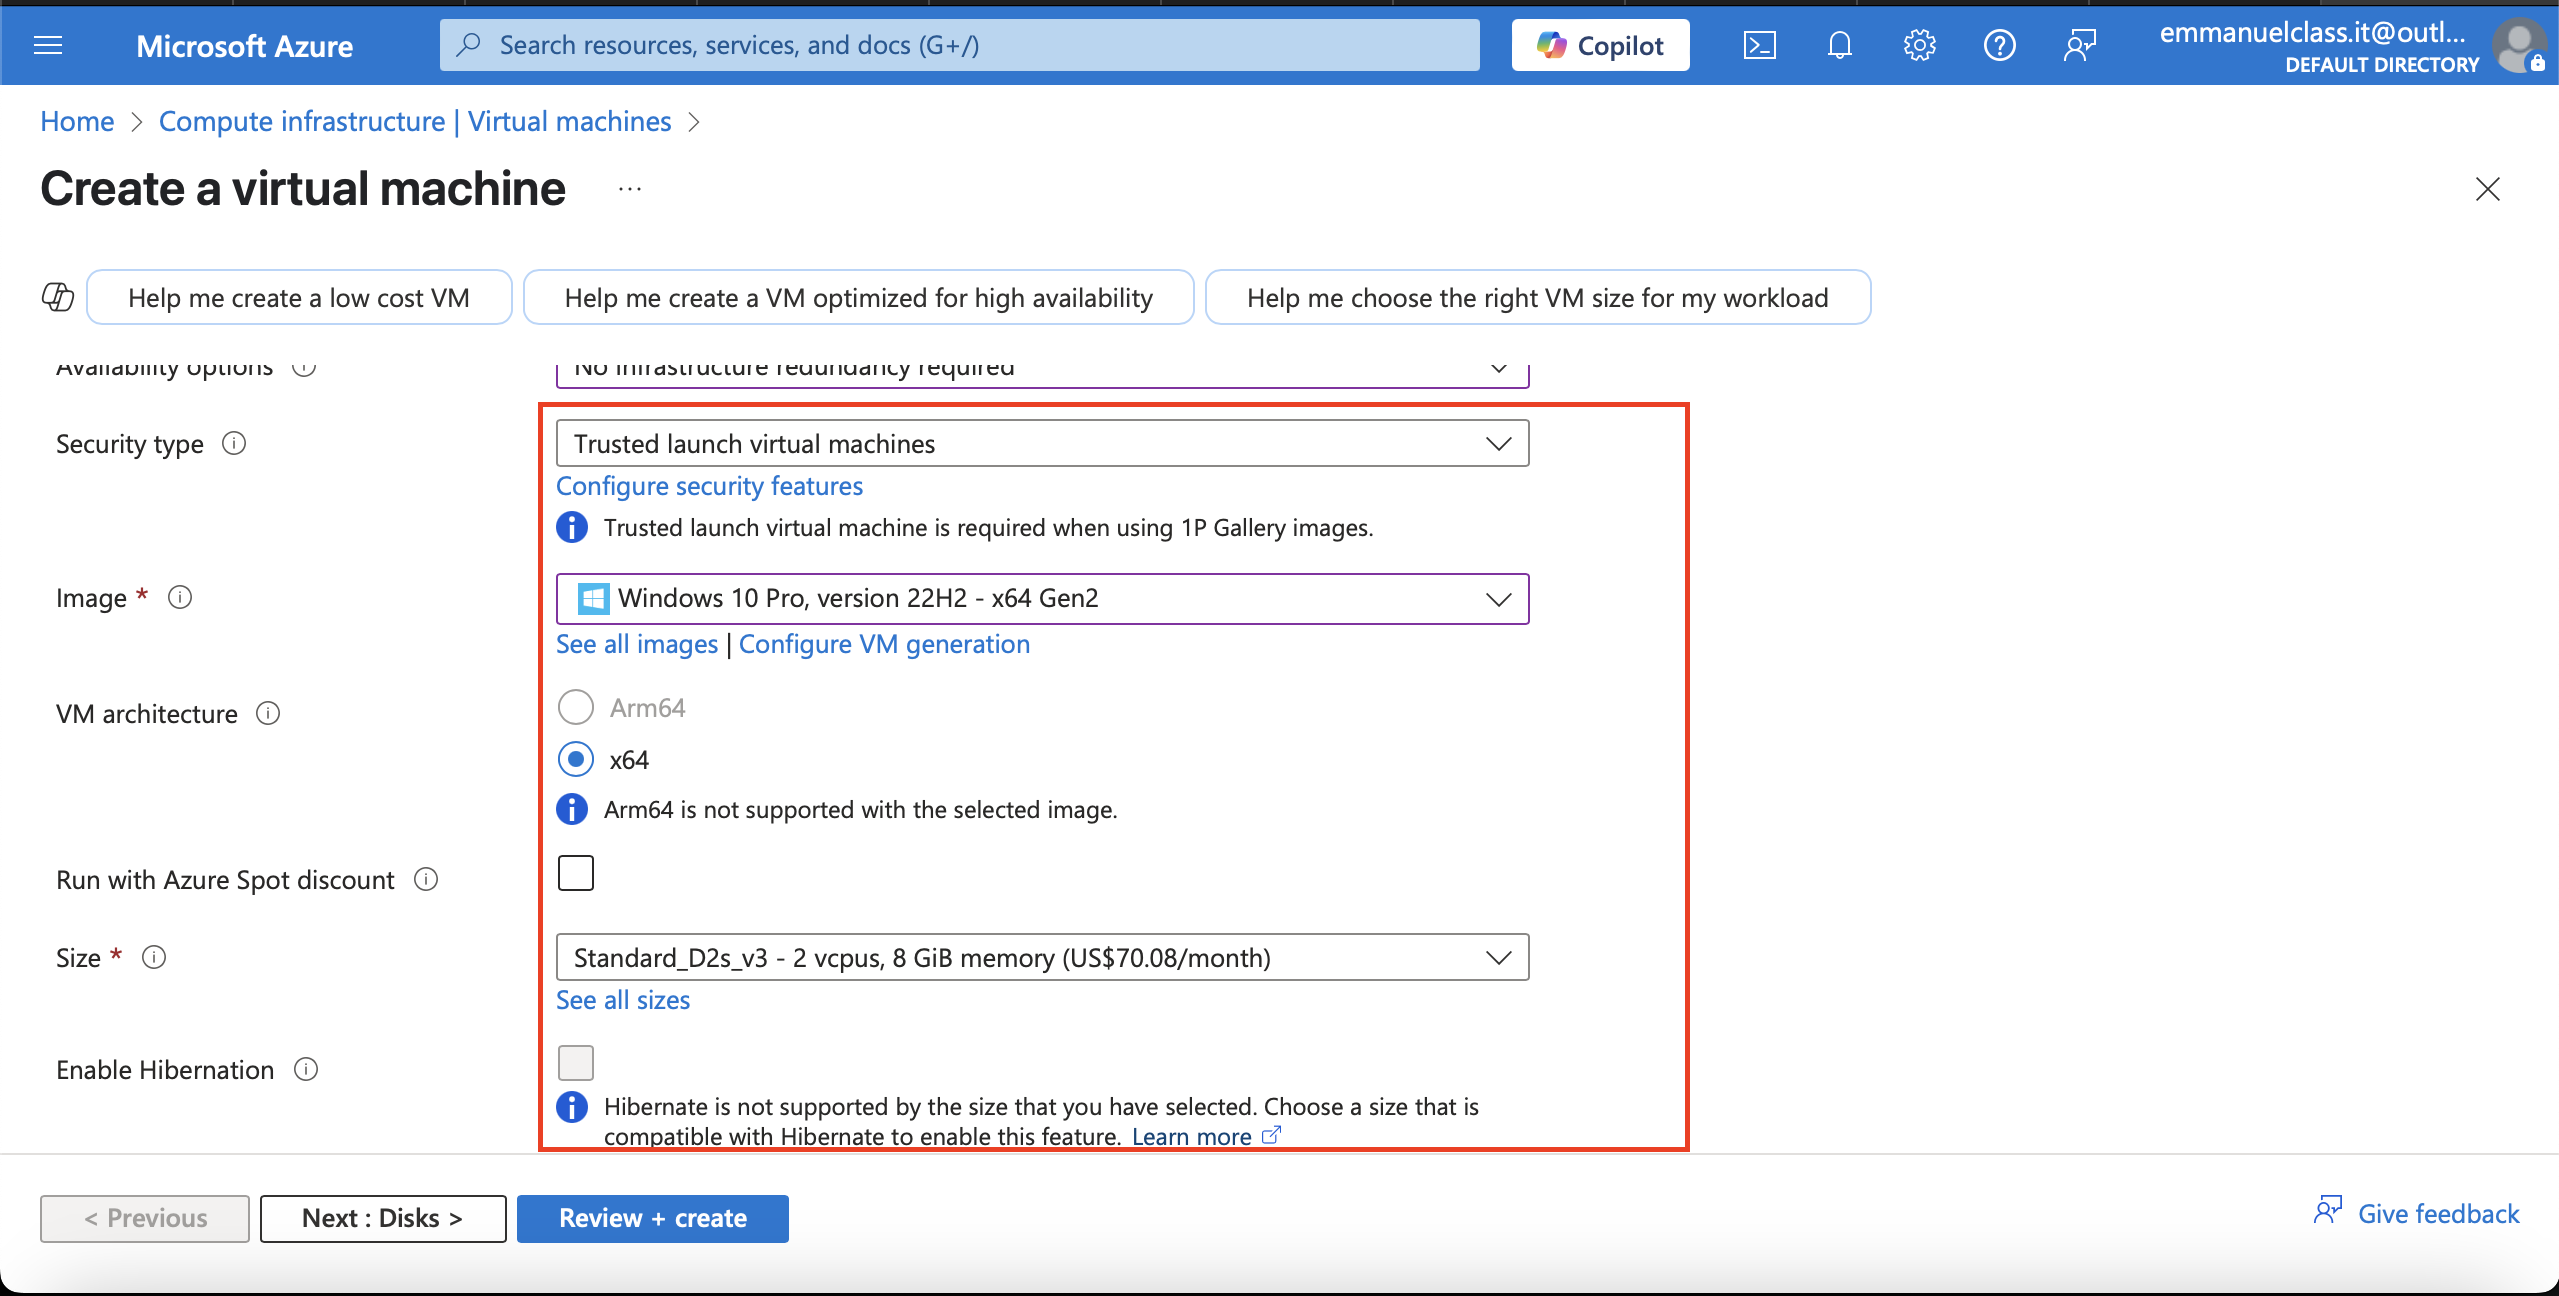The image size is (2559, 1296).
Task: Open the account avatar menu
Action: [x=2519, y=47]
